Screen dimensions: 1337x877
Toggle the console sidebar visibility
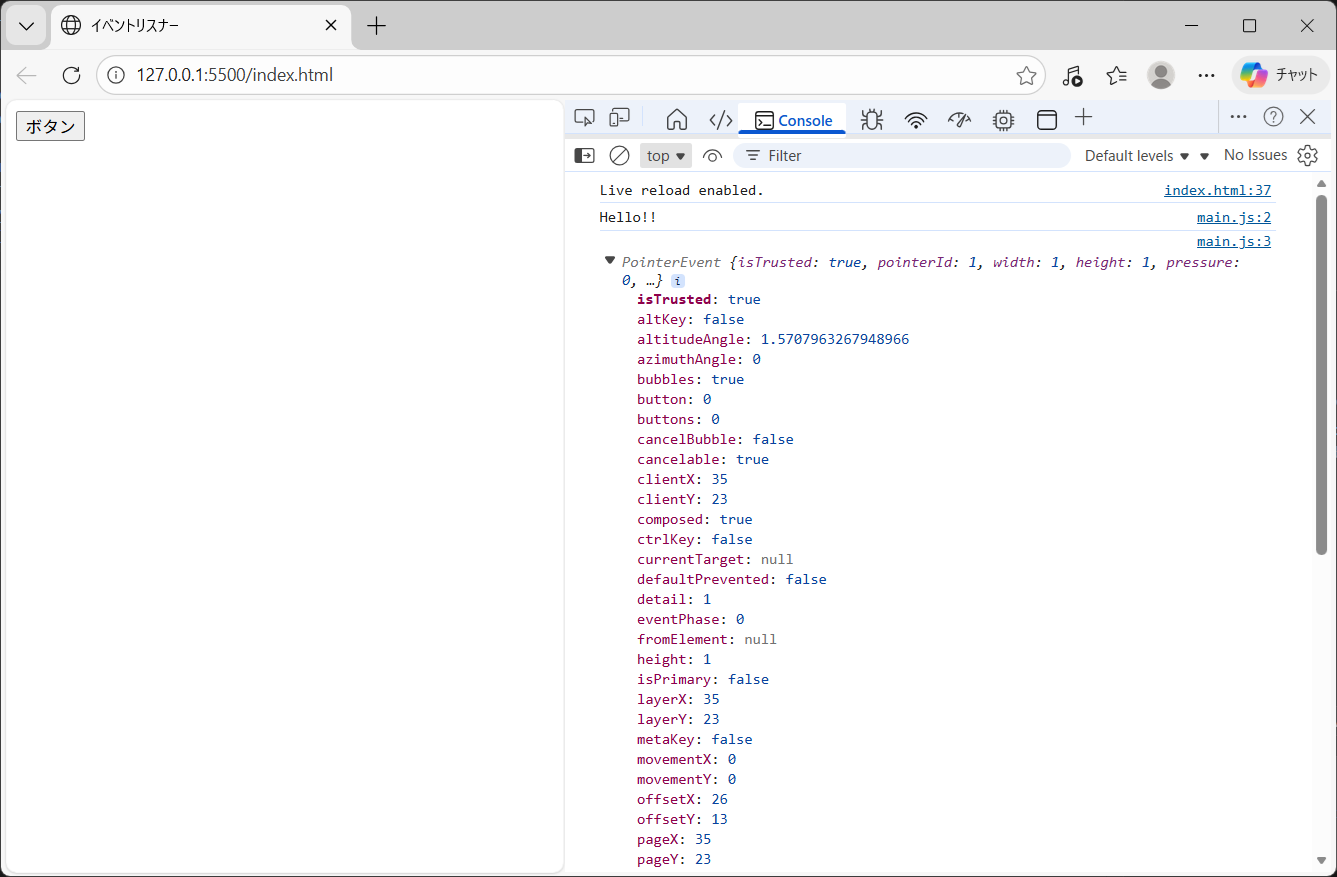(584, 155)
